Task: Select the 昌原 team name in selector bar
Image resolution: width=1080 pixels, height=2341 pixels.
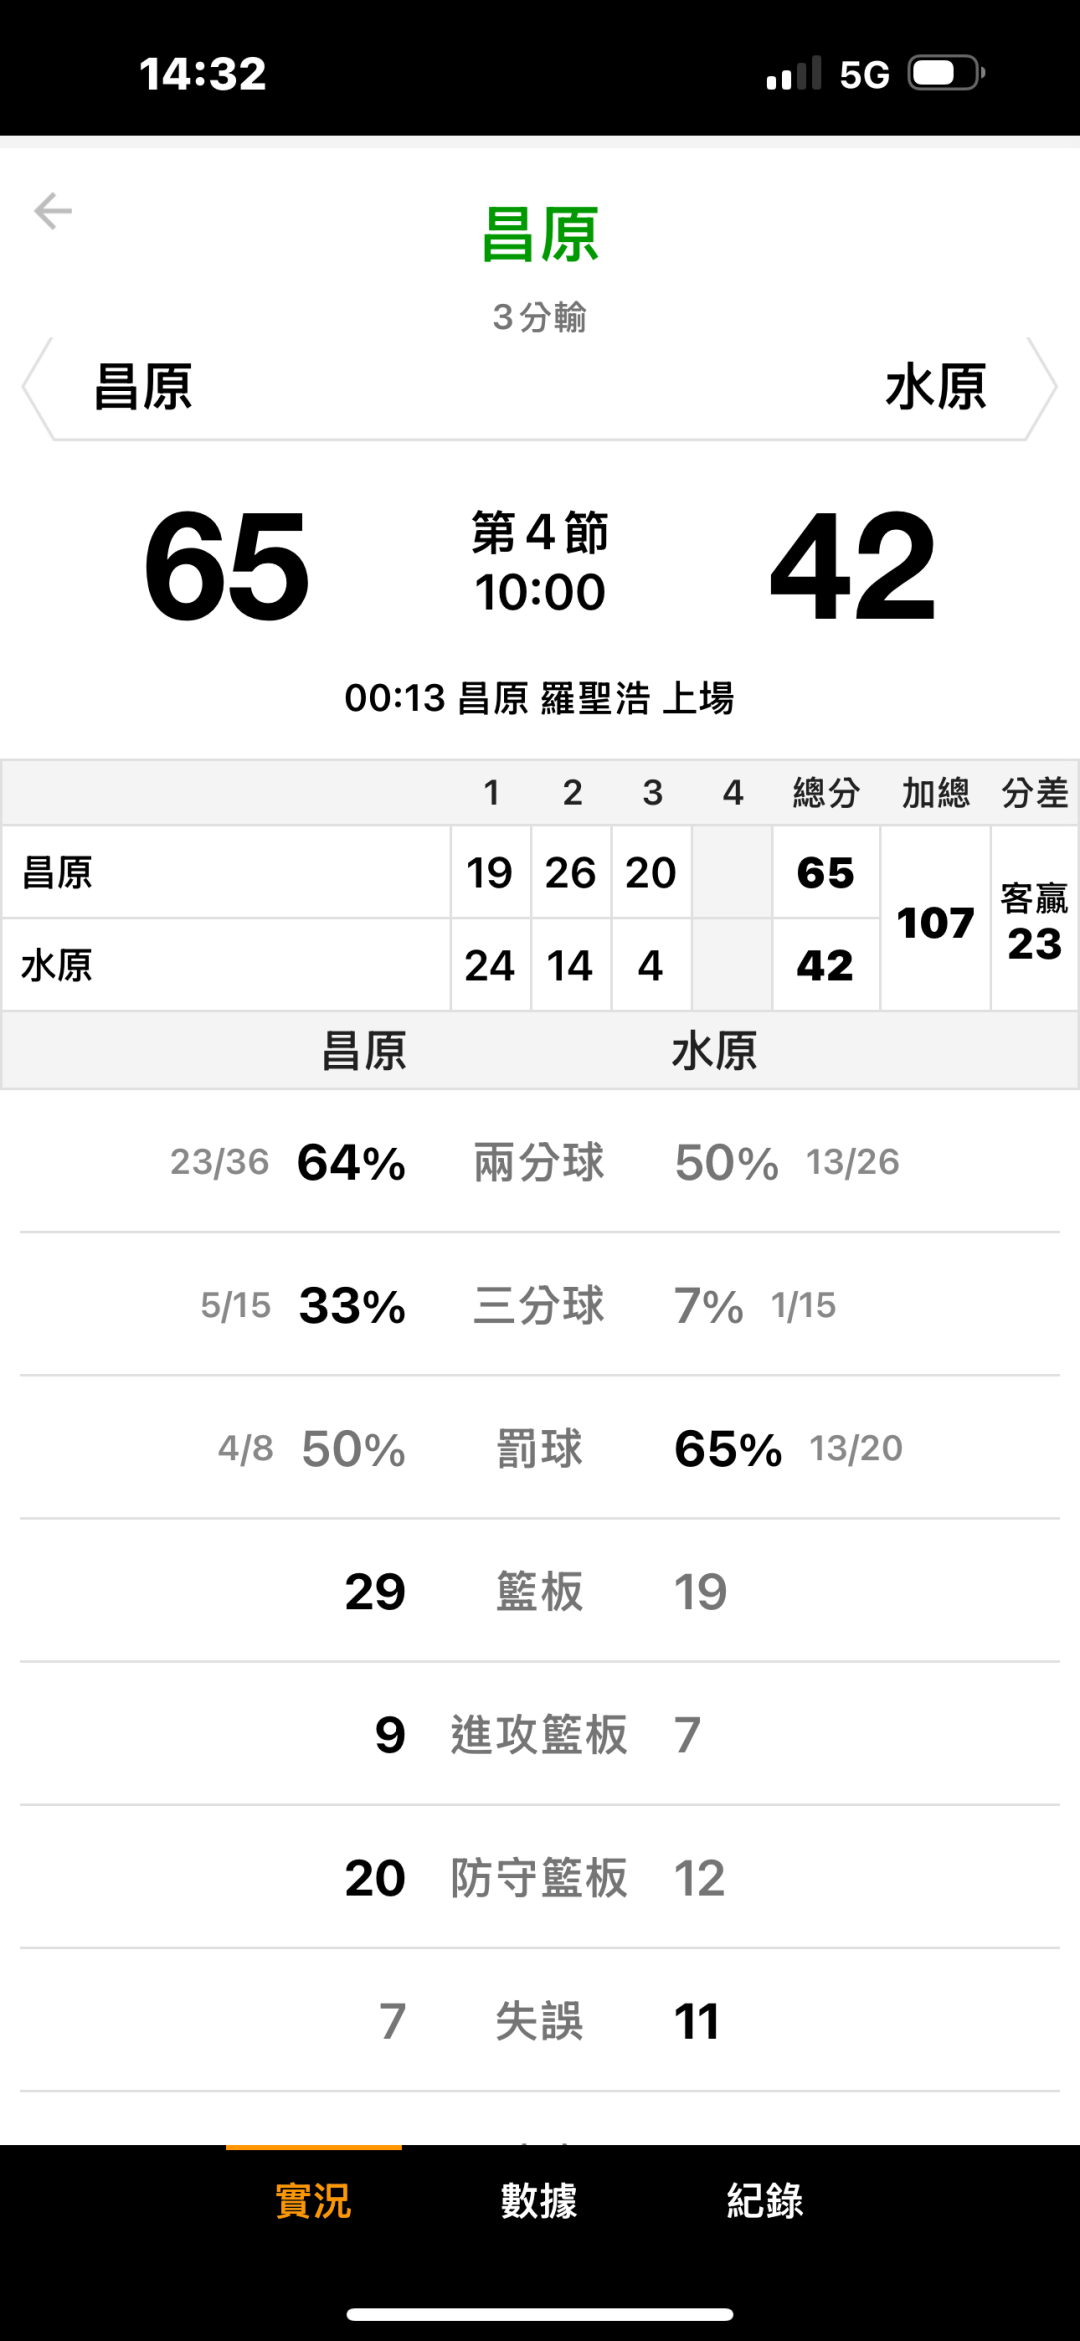Action: pyautogui.click(x=143, y=388)
